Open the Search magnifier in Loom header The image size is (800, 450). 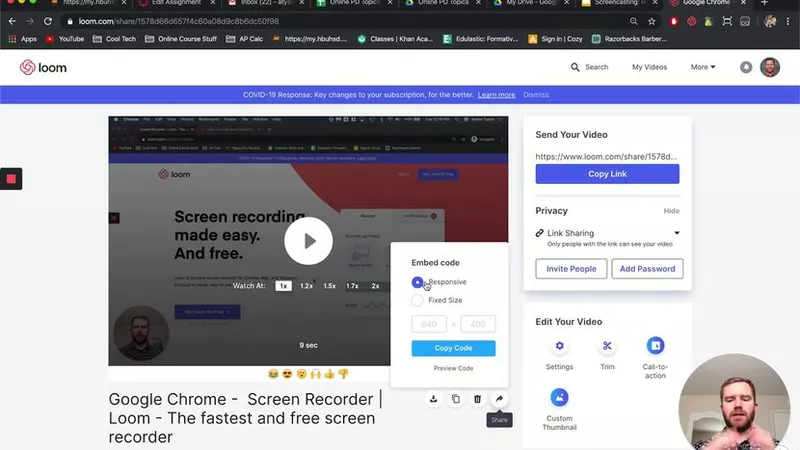[575, 67]
